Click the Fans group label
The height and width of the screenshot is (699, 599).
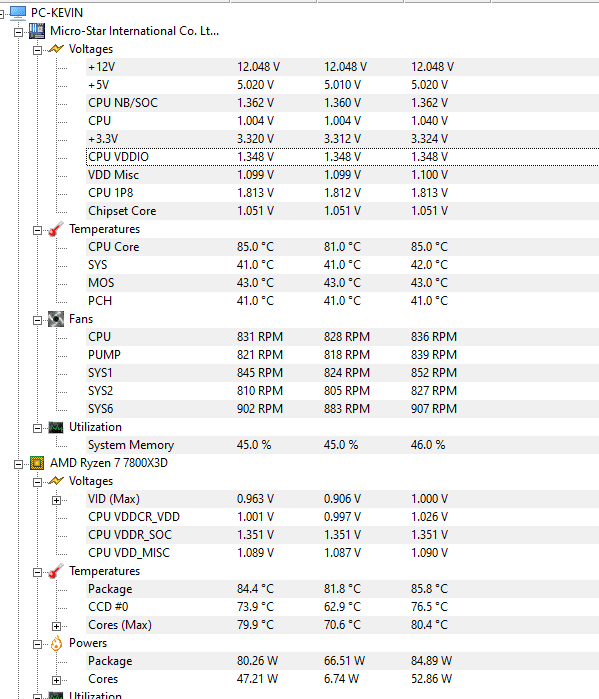(x=81, y=319)
